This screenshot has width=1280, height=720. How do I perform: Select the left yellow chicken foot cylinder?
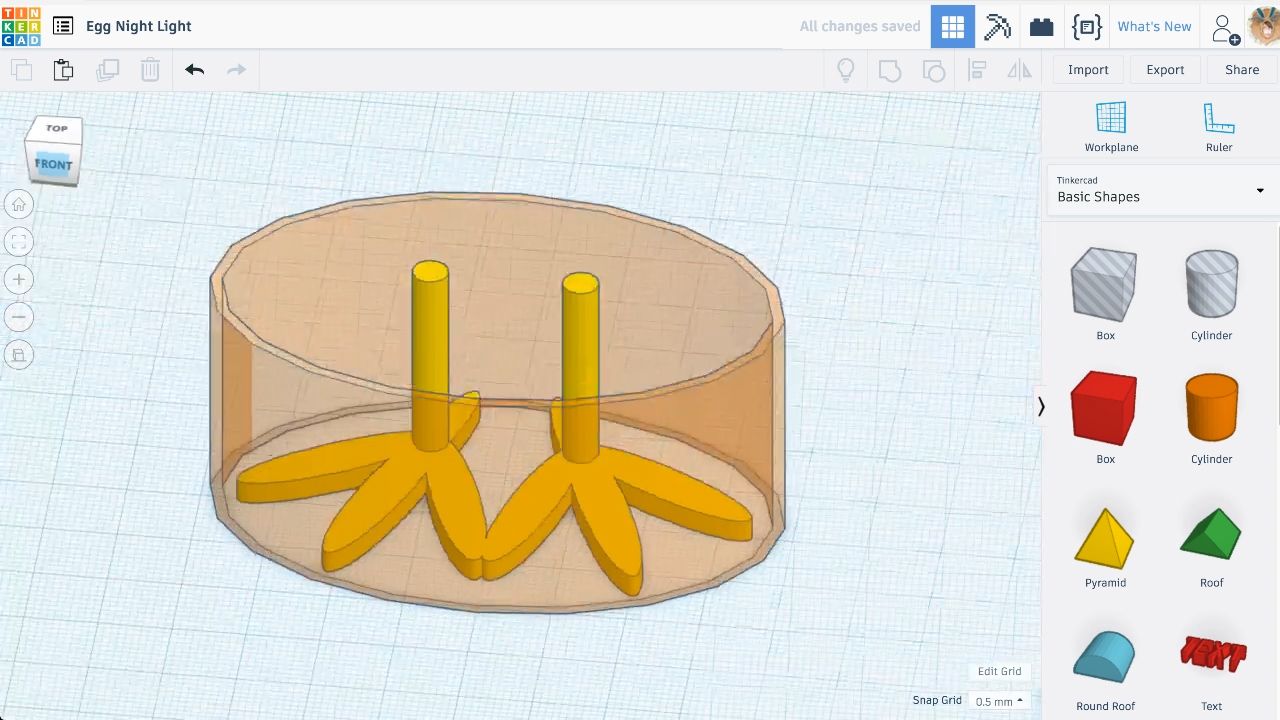430,355
